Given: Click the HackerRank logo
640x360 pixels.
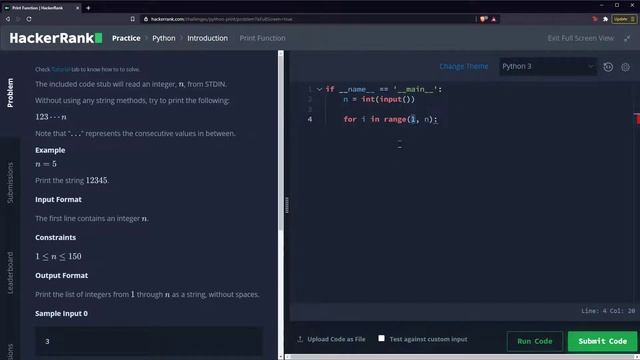Looking at the screenshot, I should 56,38.
